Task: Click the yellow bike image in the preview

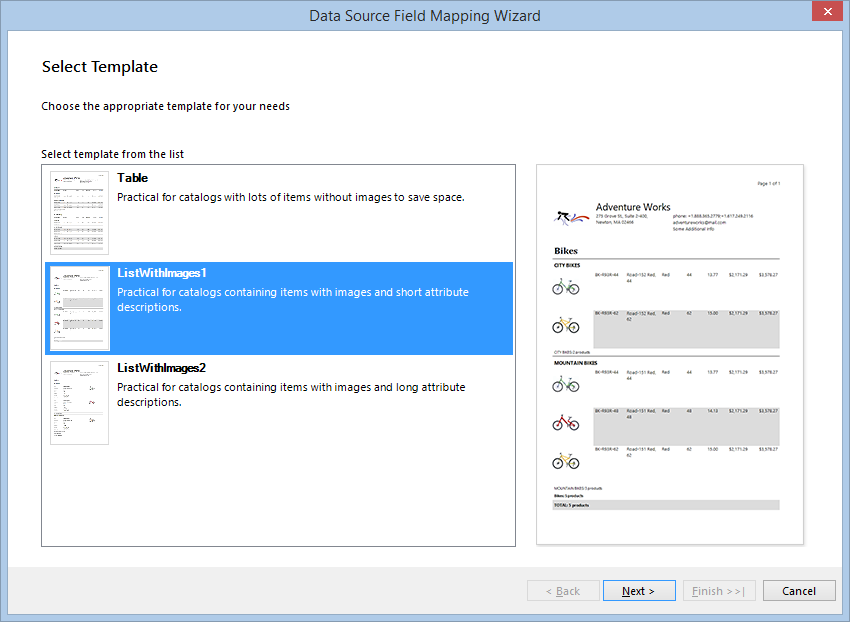Action: (x=567, y=325)
